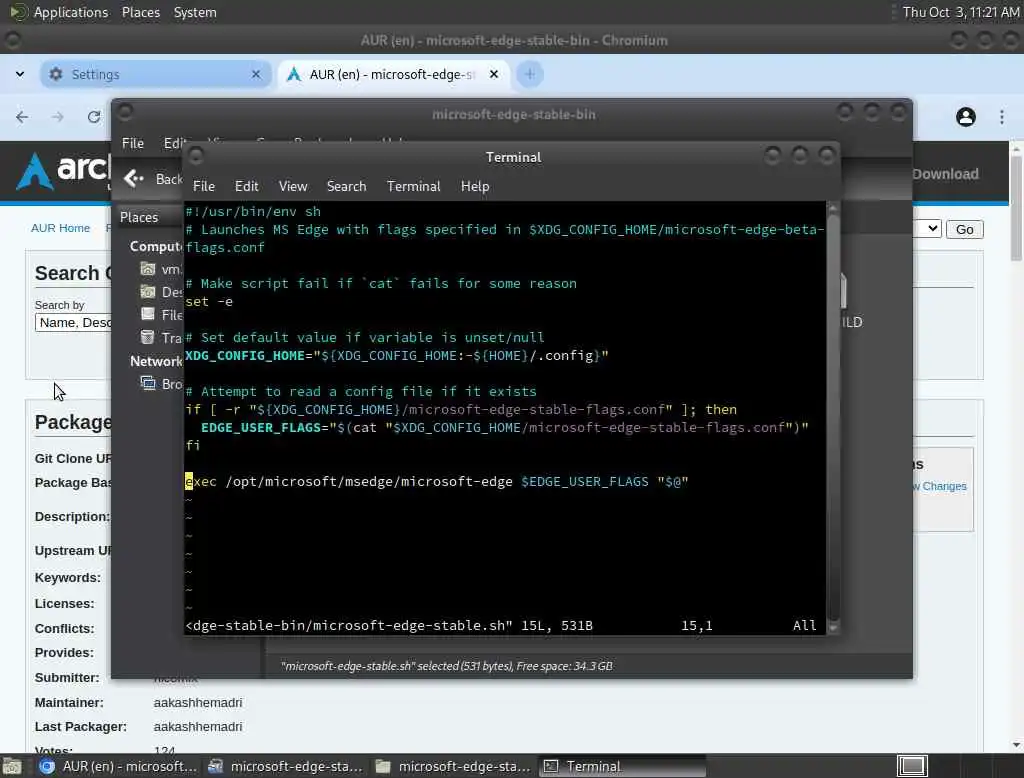1024x778 pixels.
Task: Click the exec line in vim editor
Action: pyautogui.click(x=436, y=481)
